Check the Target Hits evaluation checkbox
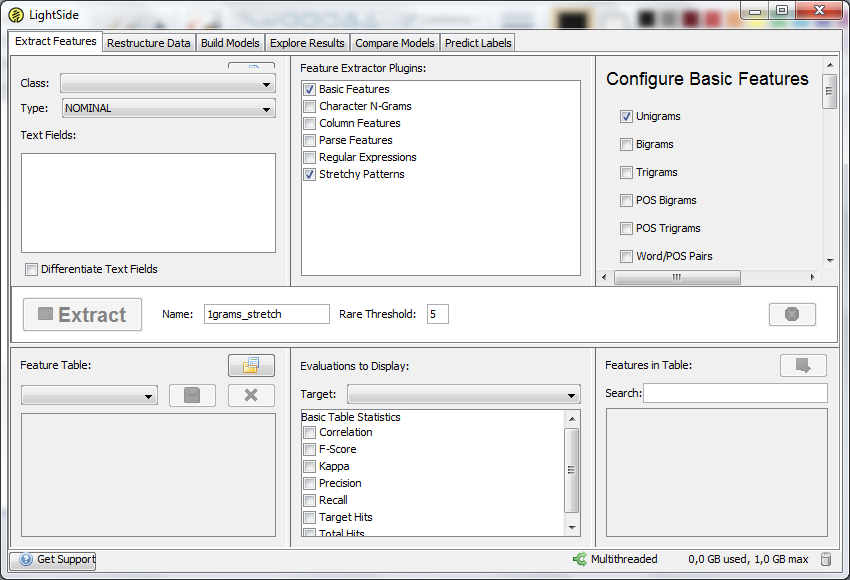850x580 pixels. 310,517
